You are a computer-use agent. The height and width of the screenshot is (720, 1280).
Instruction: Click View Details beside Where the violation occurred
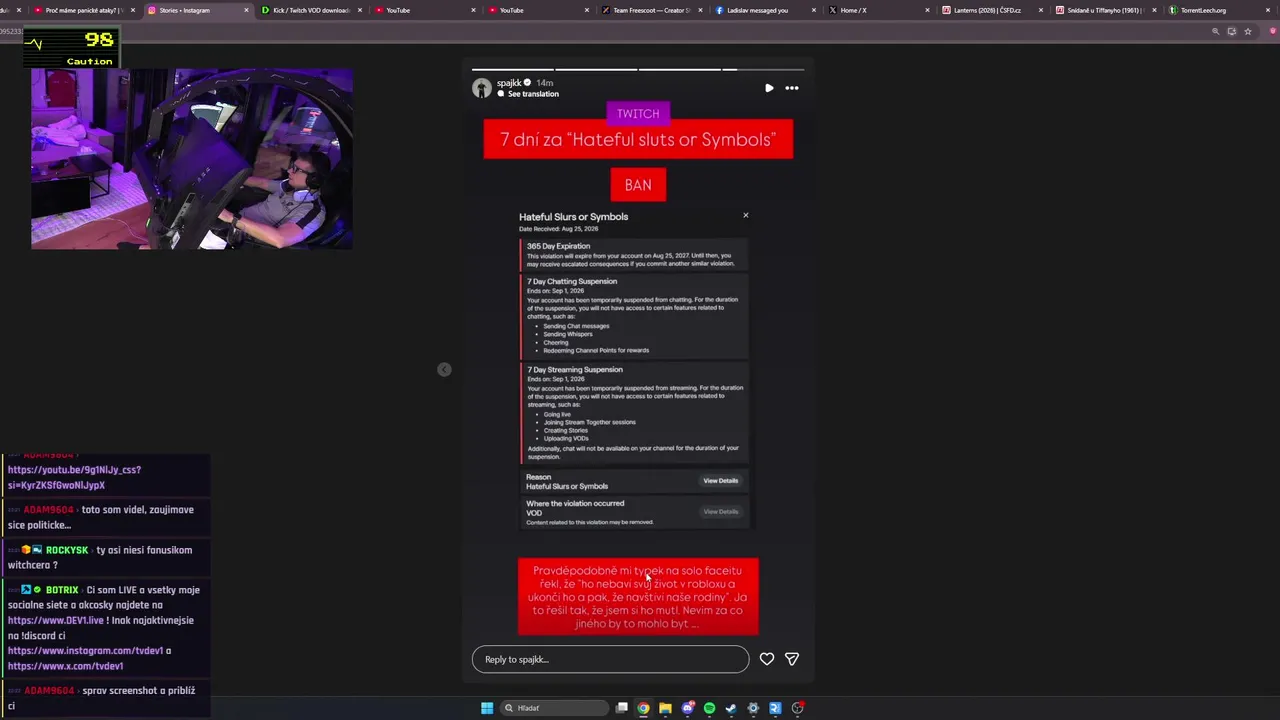(720, 512)
